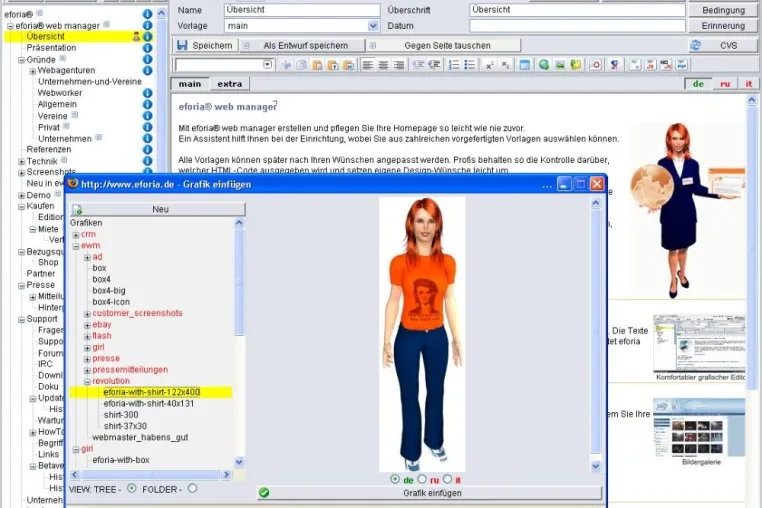Click the Speichern floppy disk icon

[x=182, y=45]
